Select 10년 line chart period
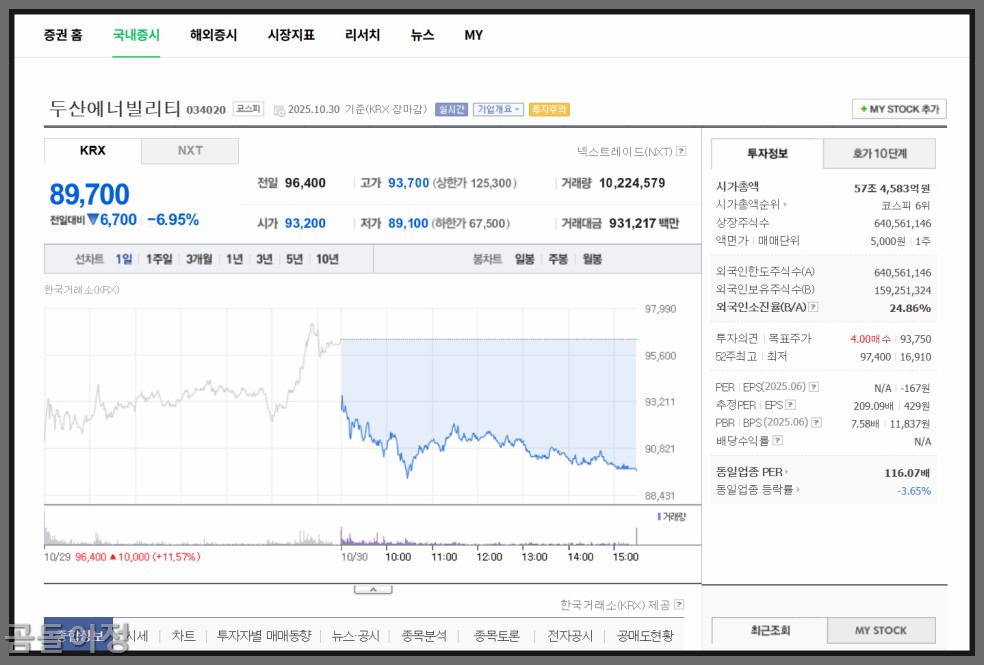This screenshot has height=665, width=984. coord(327,259)
